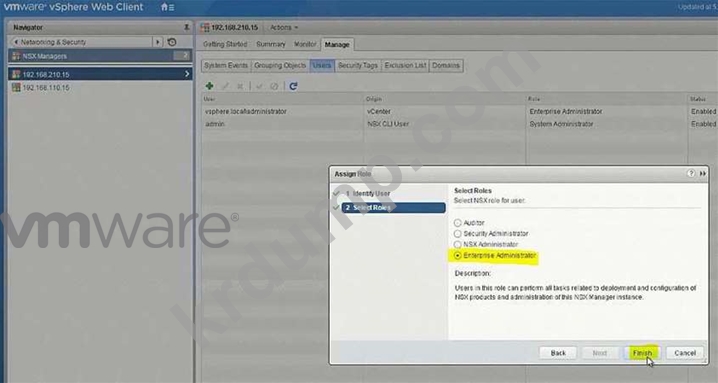Image resolution: width=718 pixels, height=383 pixels.
Task: Select the Security Administrator role
Action: pos(457,234)
